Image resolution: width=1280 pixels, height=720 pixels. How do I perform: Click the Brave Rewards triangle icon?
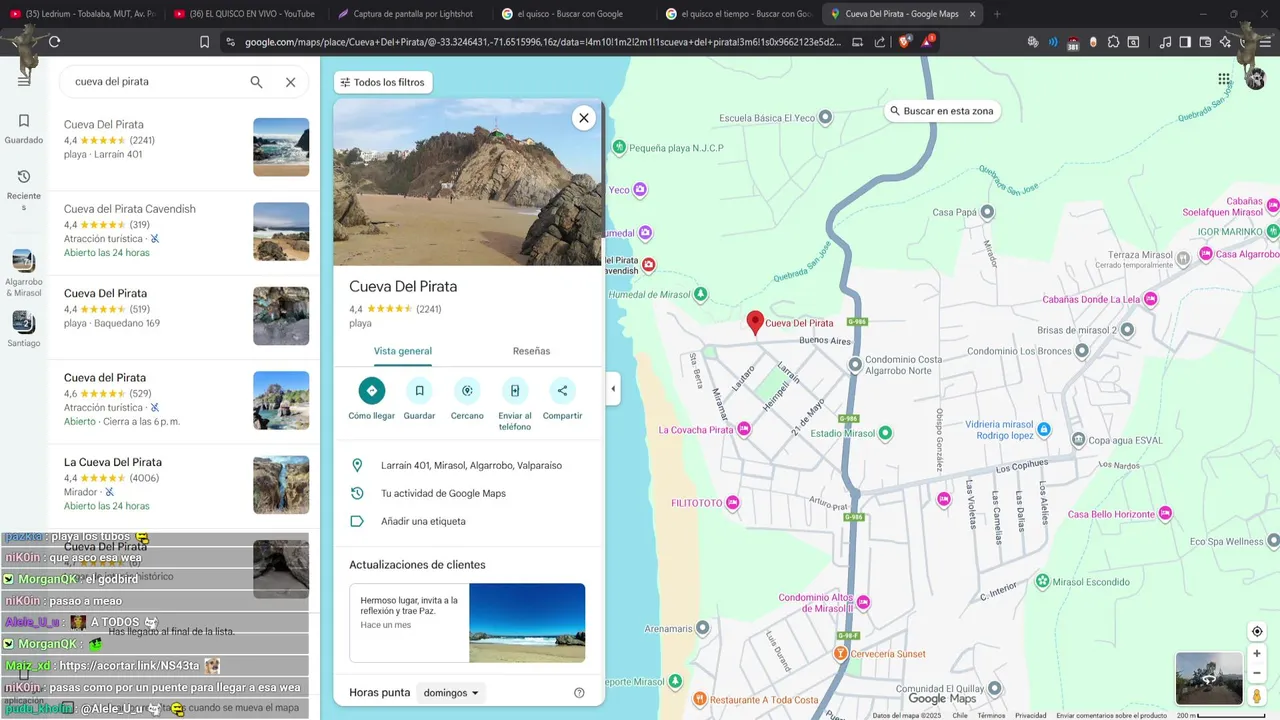pos(928,42)
